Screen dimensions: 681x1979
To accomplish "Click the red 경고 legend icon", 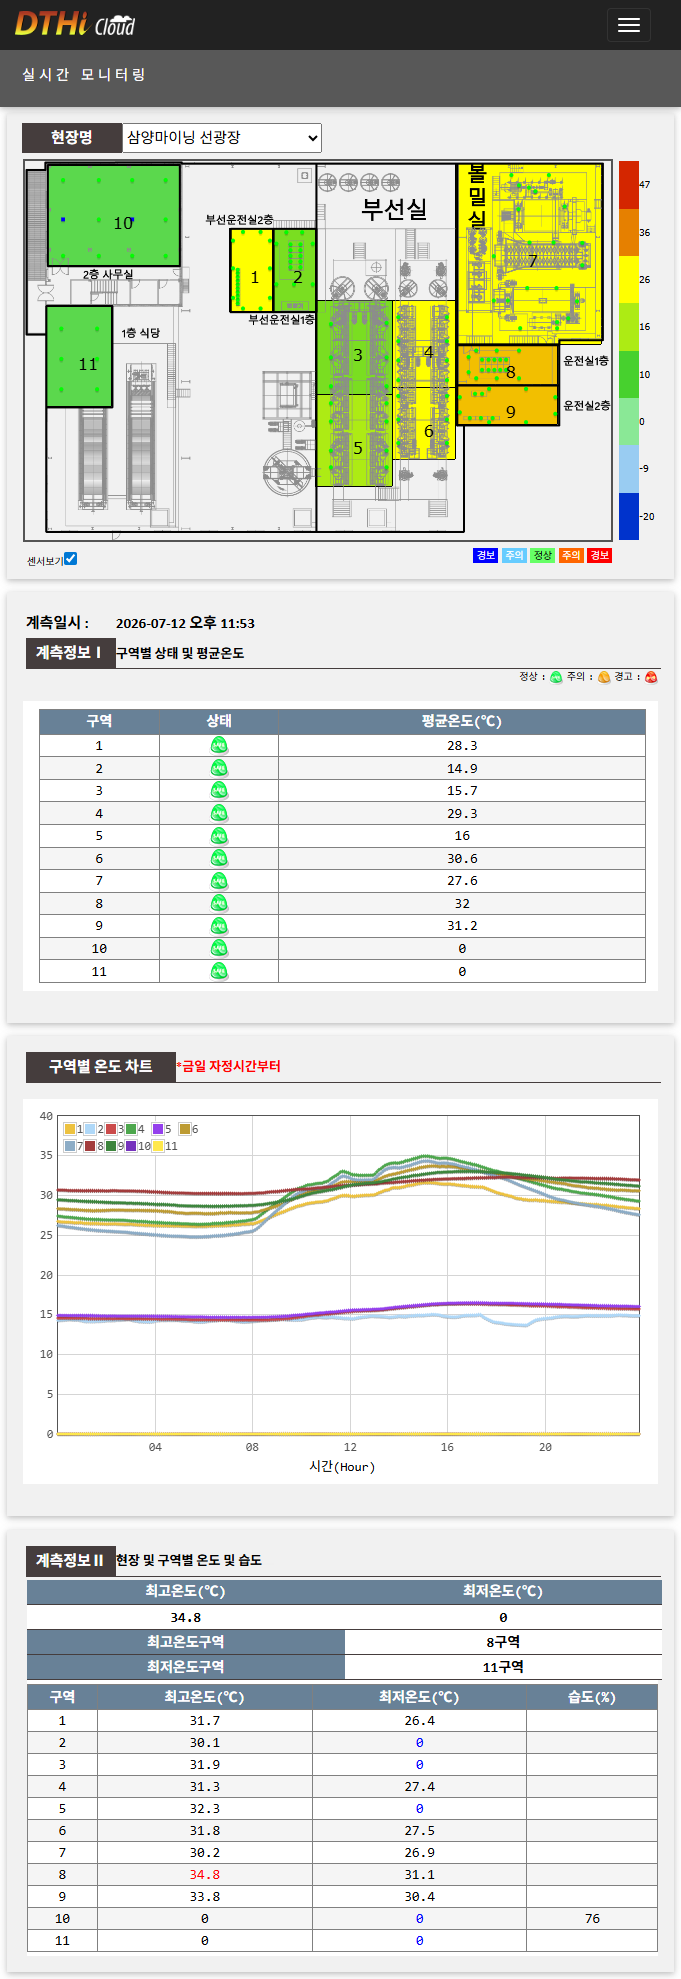I will coord(651,677).
